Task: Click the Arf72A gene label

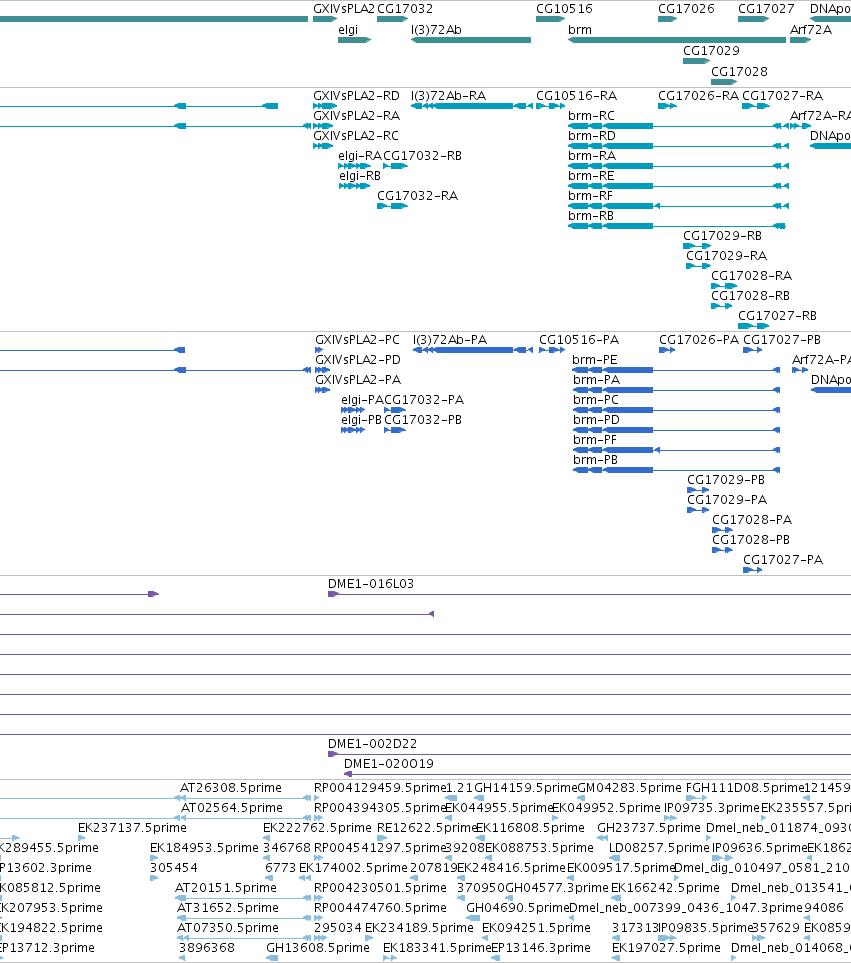Action: coord(810,30)
